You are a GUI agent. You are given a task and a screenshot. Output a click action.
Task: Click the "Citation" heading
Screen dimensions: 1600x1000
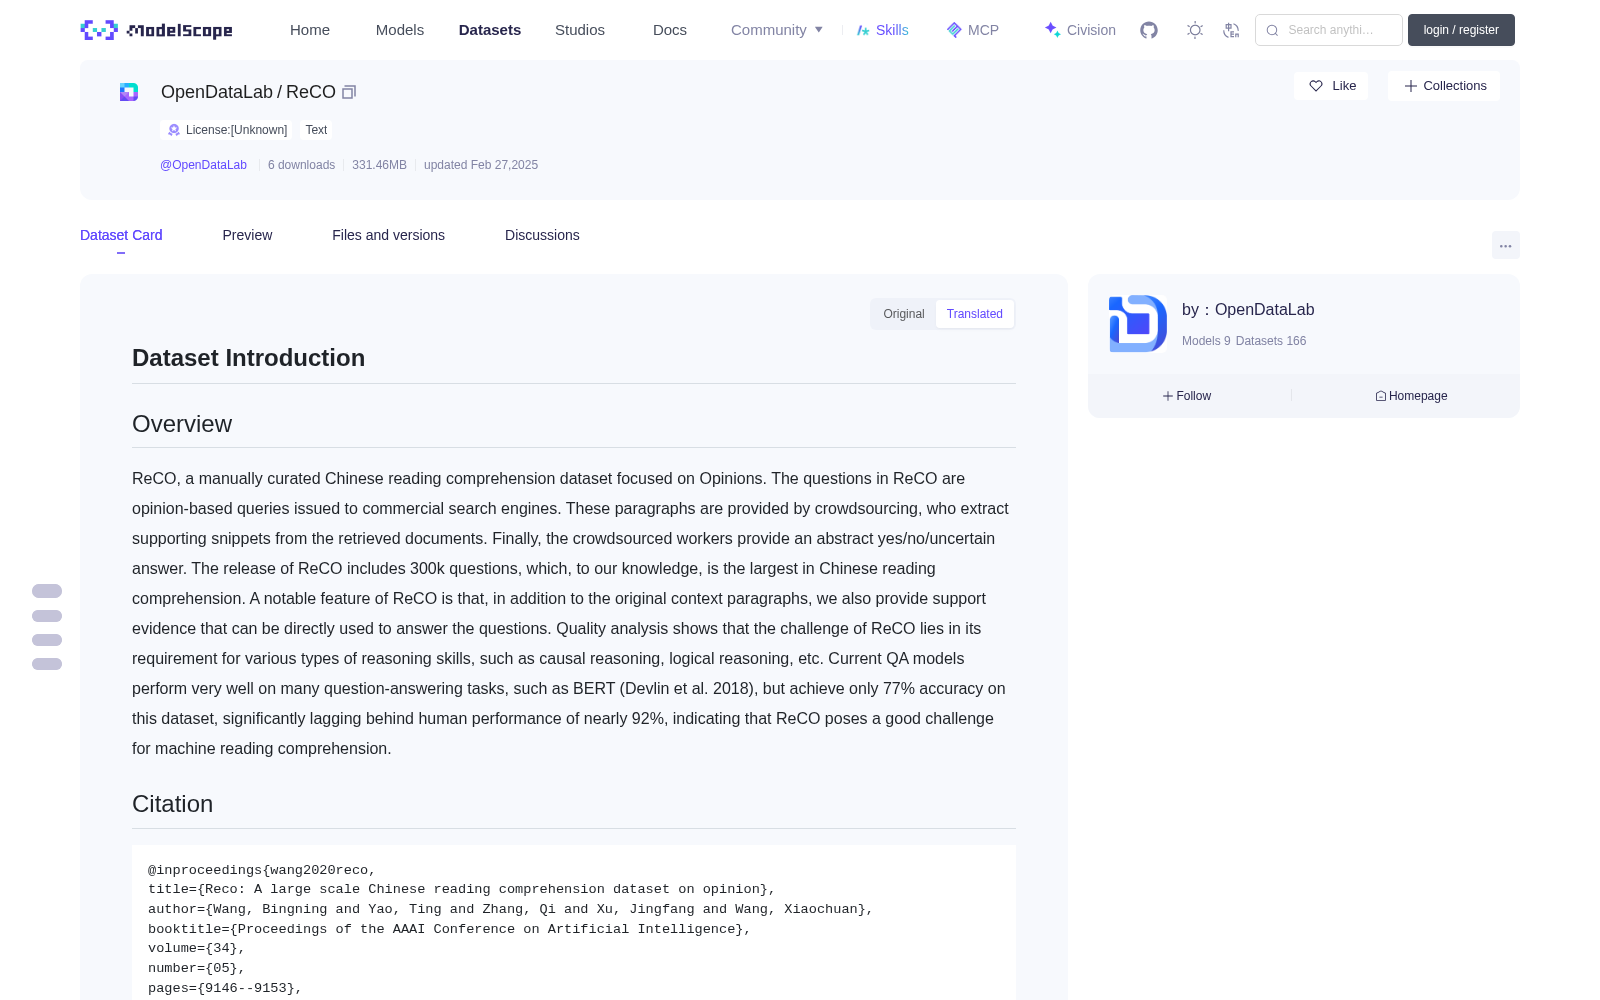172,804
